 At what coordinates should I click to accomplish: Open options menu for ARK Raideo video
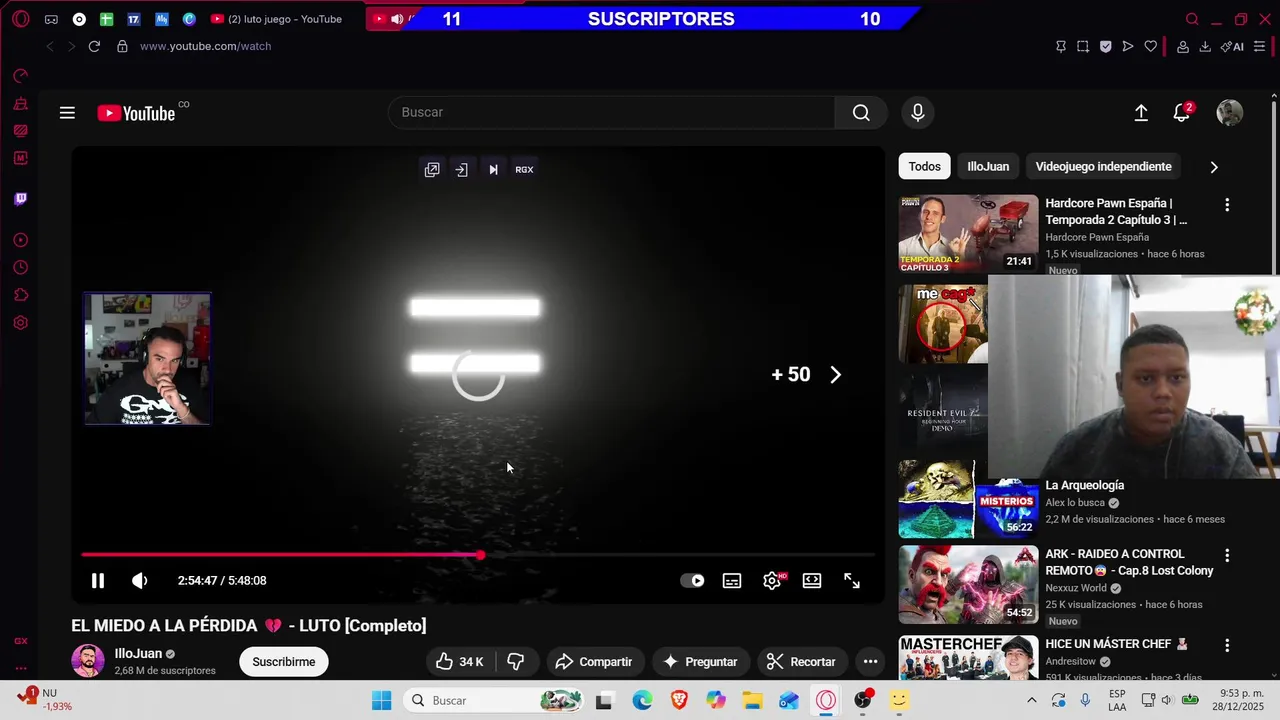[1227, 556]
